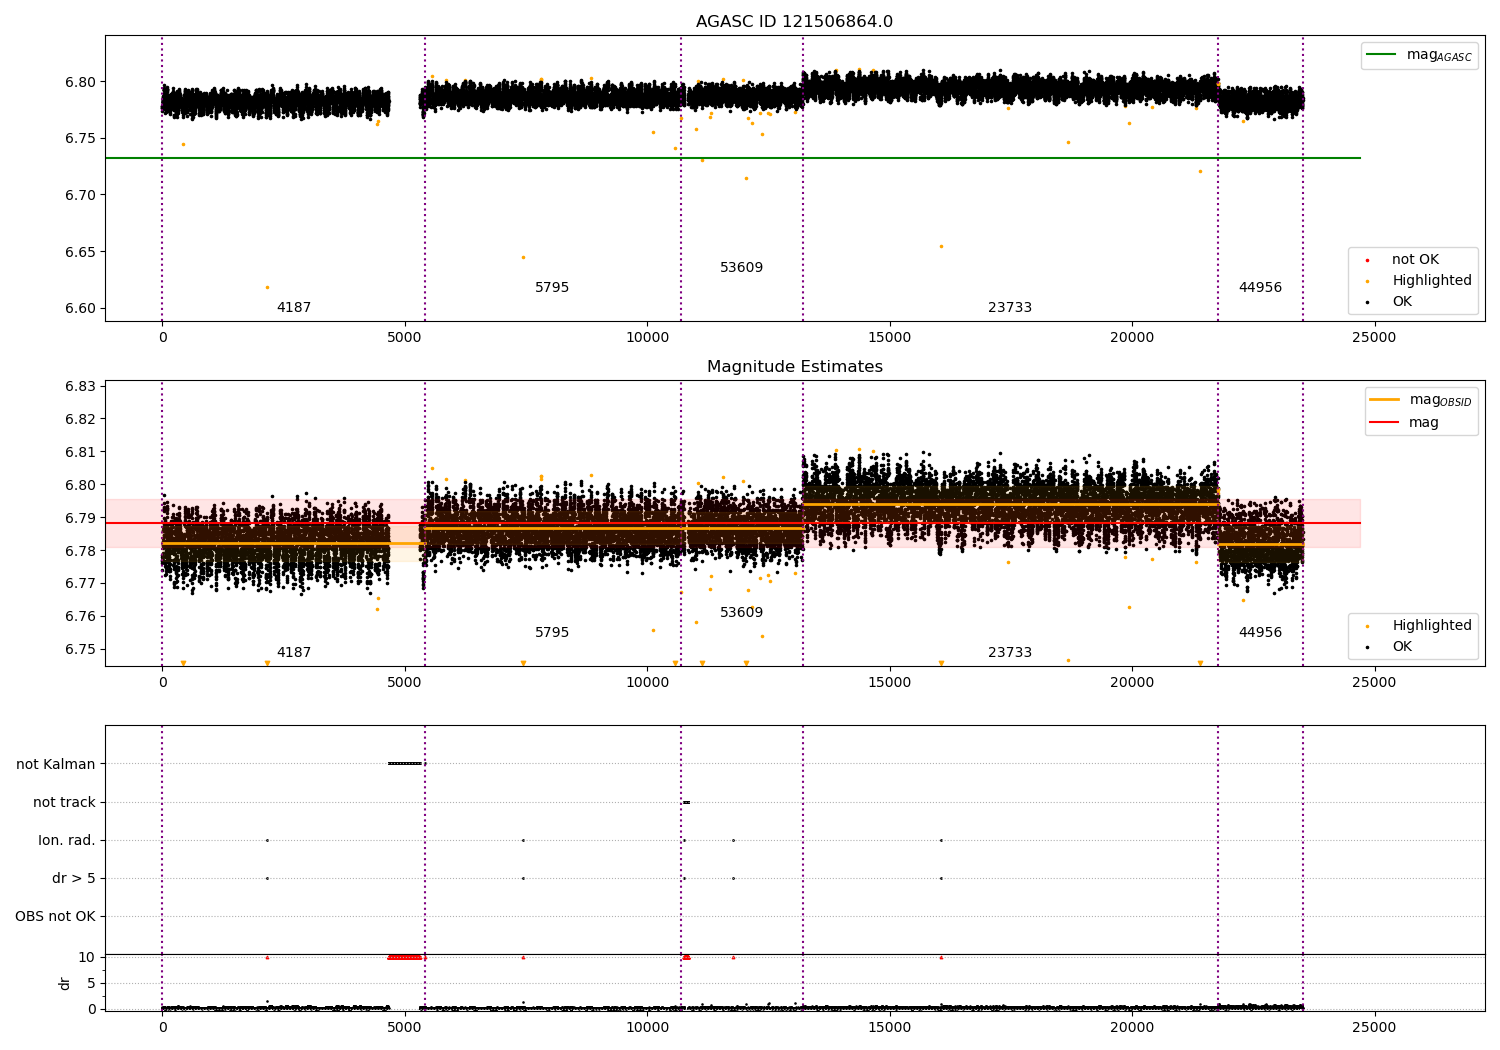Click y-axis tick '6.80' in top plot

pyautogui.click(x=79, y=82)
